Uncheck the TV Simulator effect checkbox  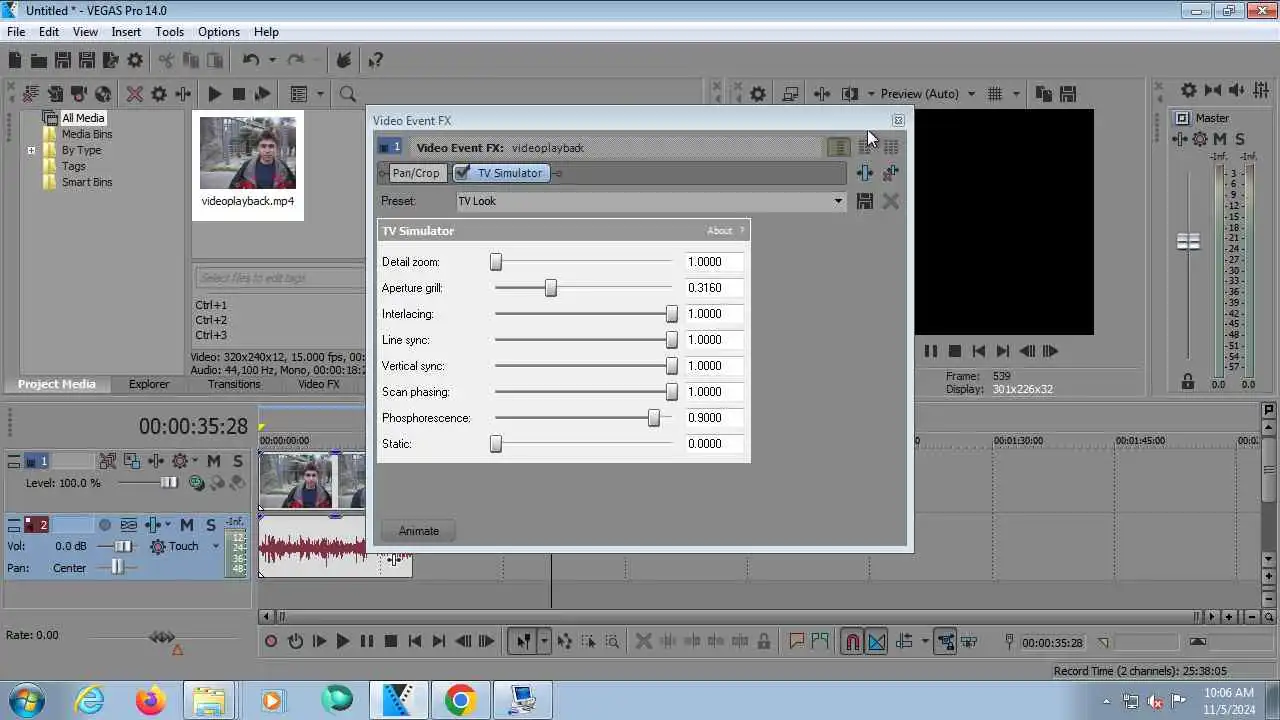[x=462, y=173]
